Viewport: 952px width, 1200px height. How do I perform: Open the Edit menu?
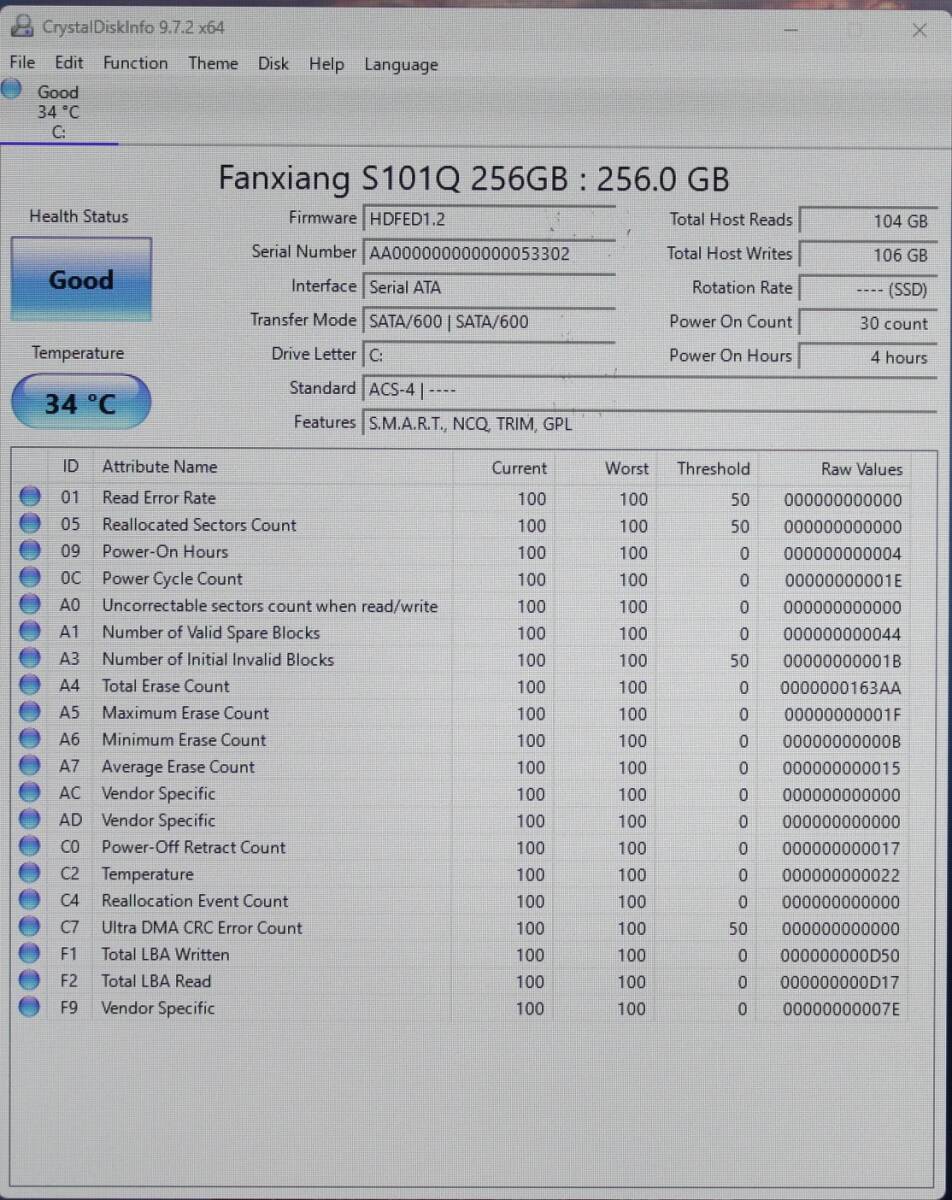pos(69,62)
